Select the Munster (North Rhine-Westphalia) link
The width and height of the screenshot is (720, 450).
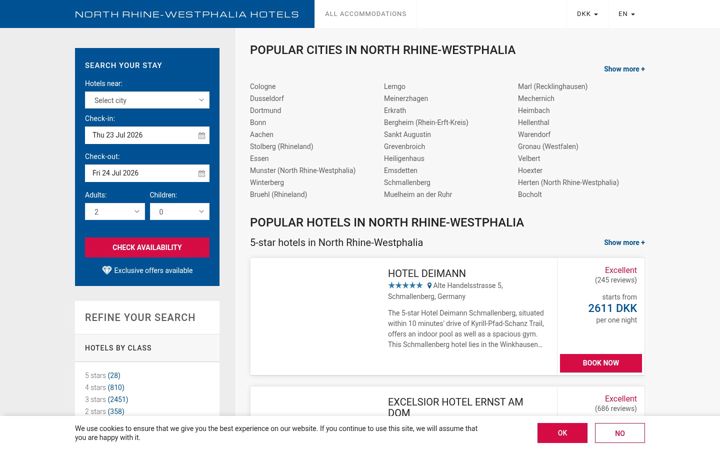click(303, 170)
